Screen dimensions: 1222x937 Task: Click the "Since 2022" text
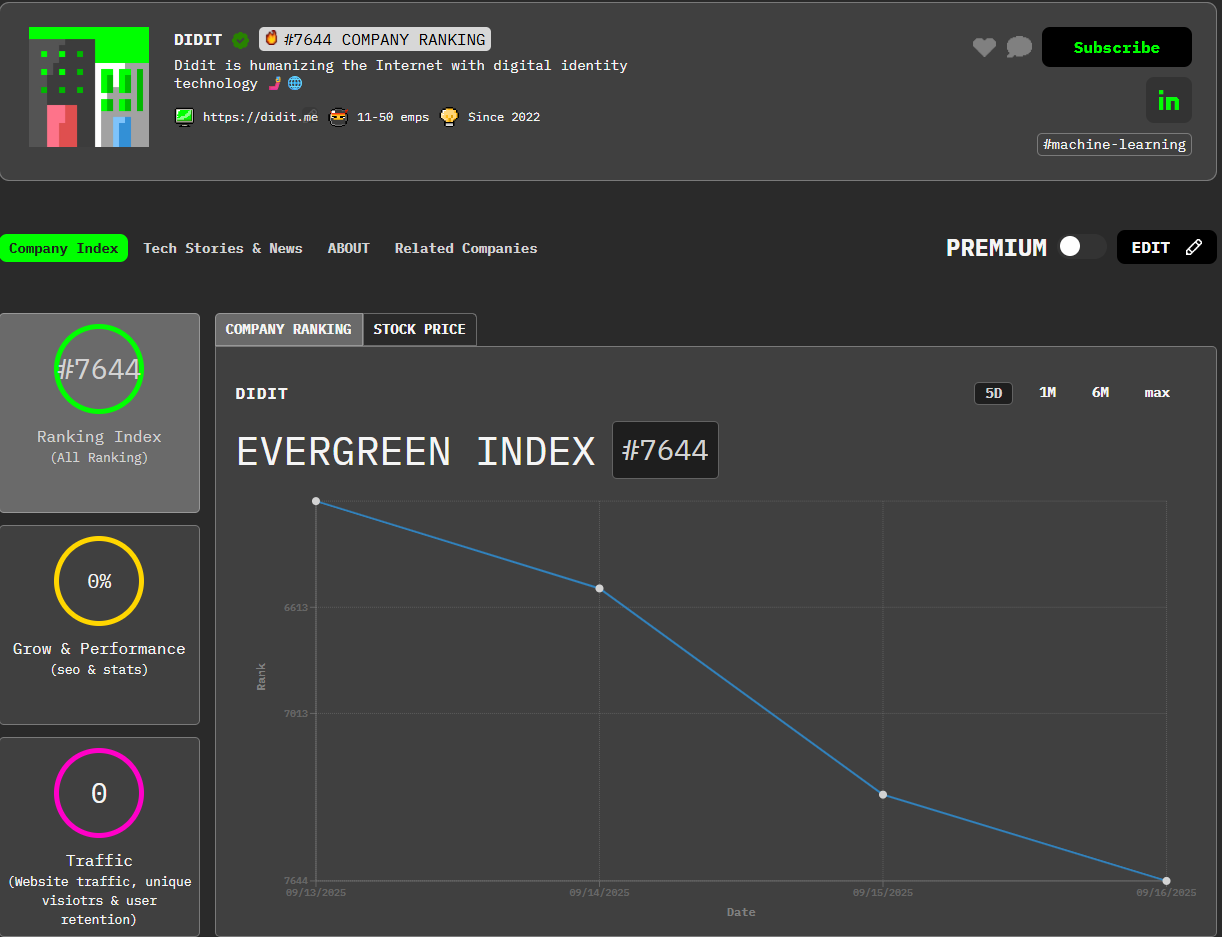504,117
